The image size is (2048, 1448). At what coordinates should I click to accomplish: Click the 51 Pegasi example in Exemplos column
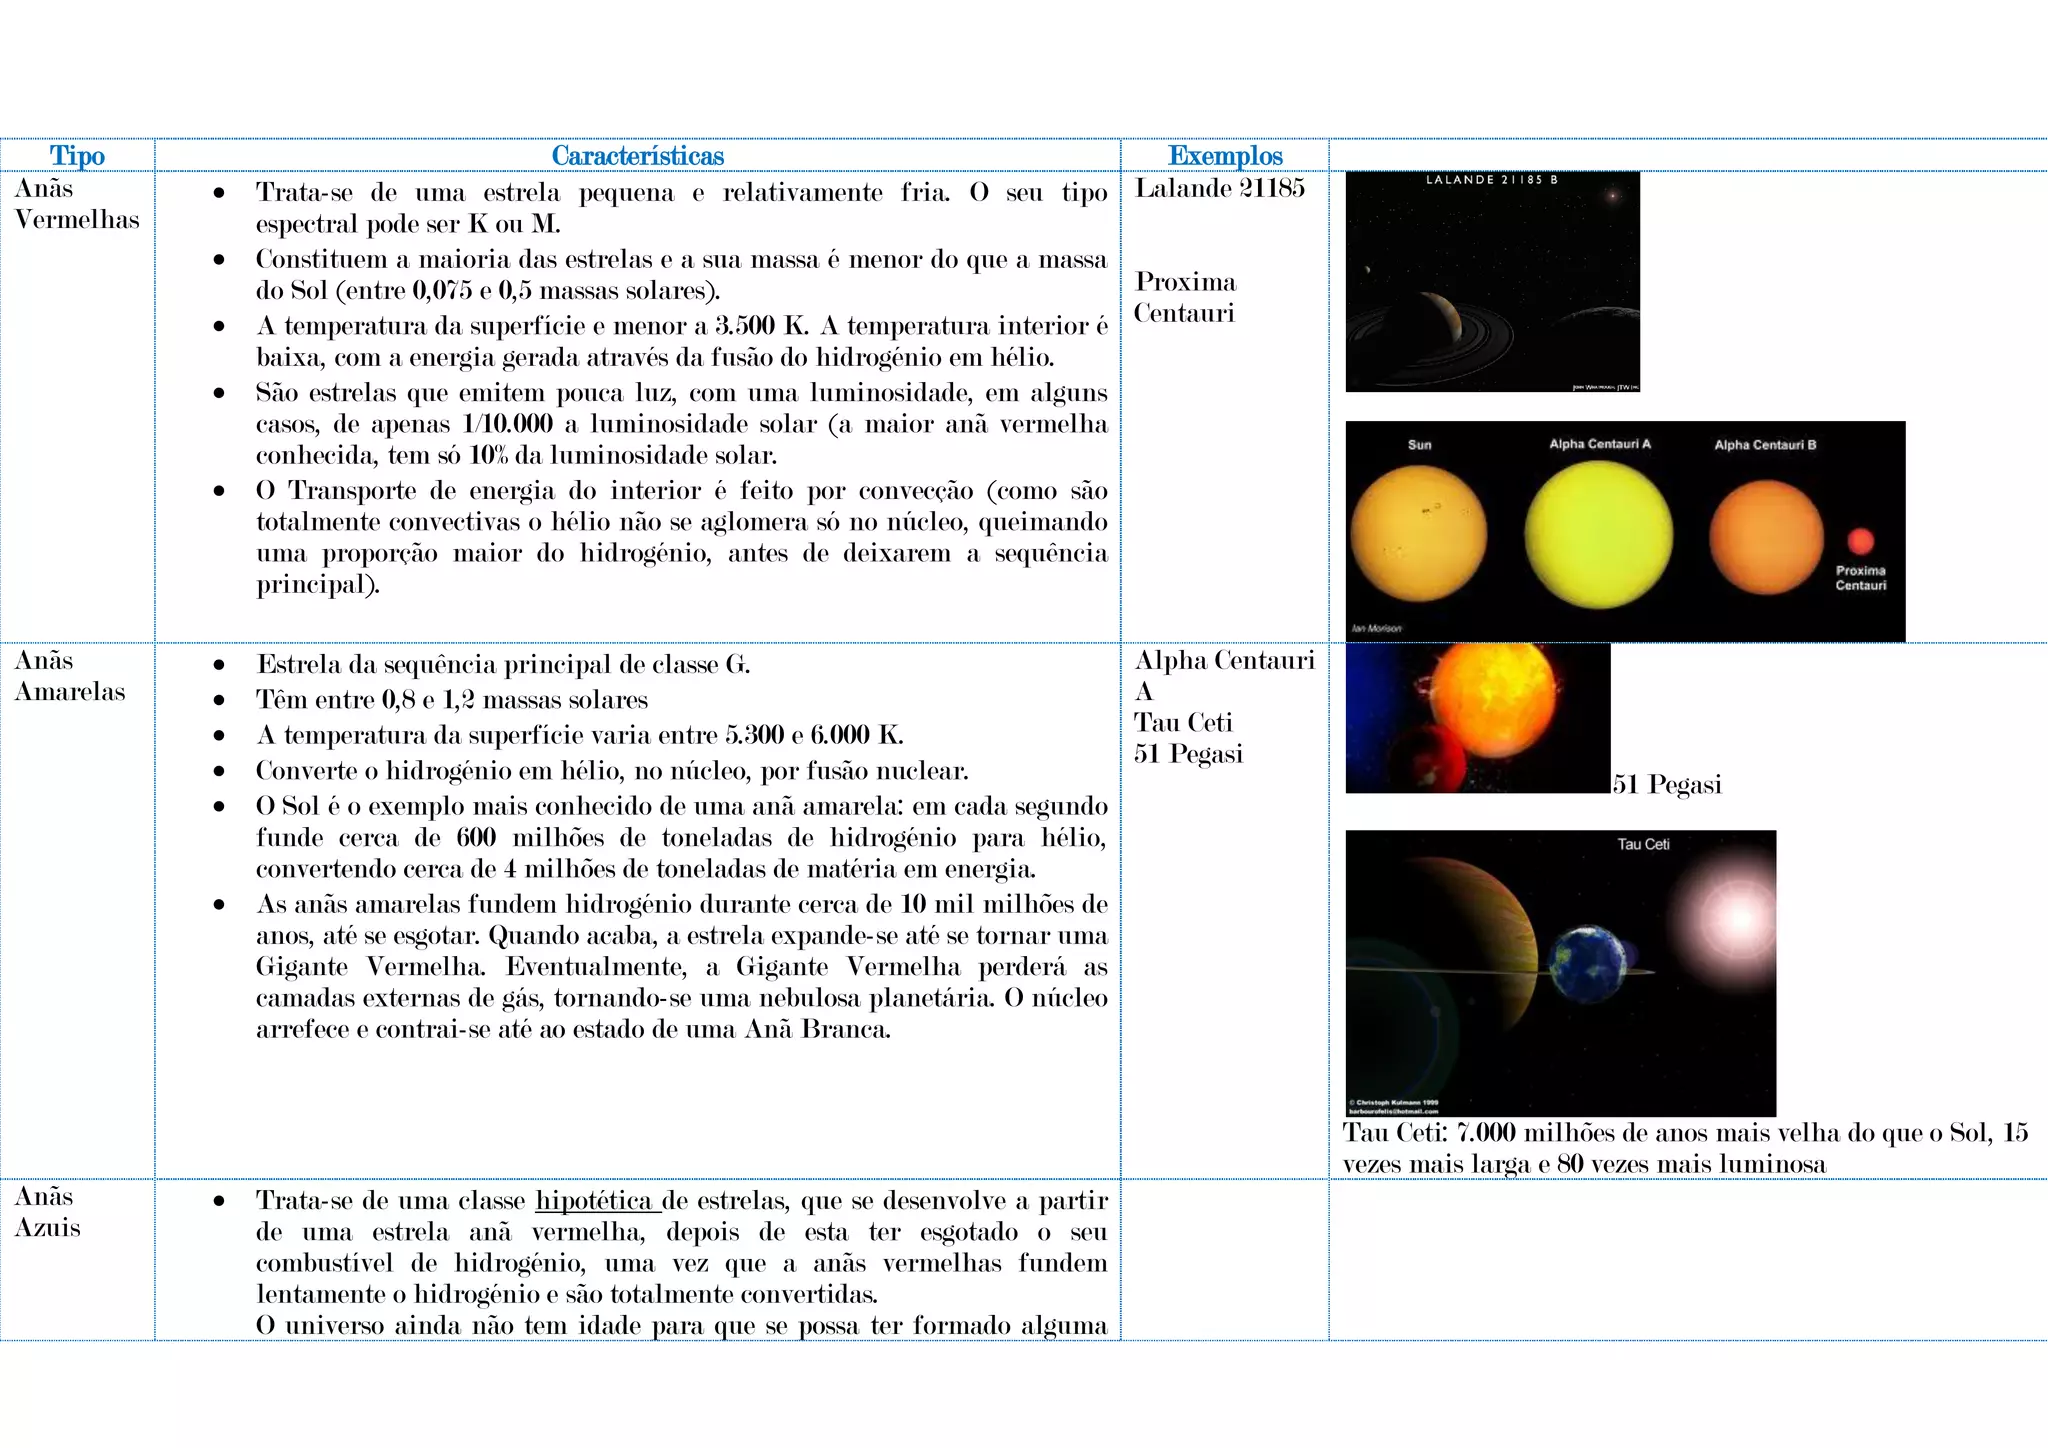click(x=1188, y=754)
